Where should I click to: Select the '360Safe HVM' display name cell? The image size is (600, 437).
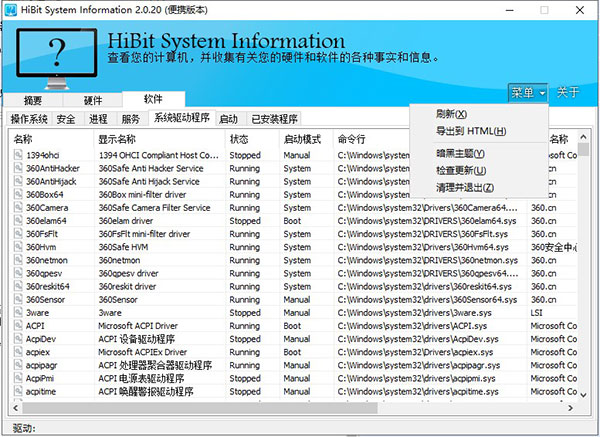point(123,247)
